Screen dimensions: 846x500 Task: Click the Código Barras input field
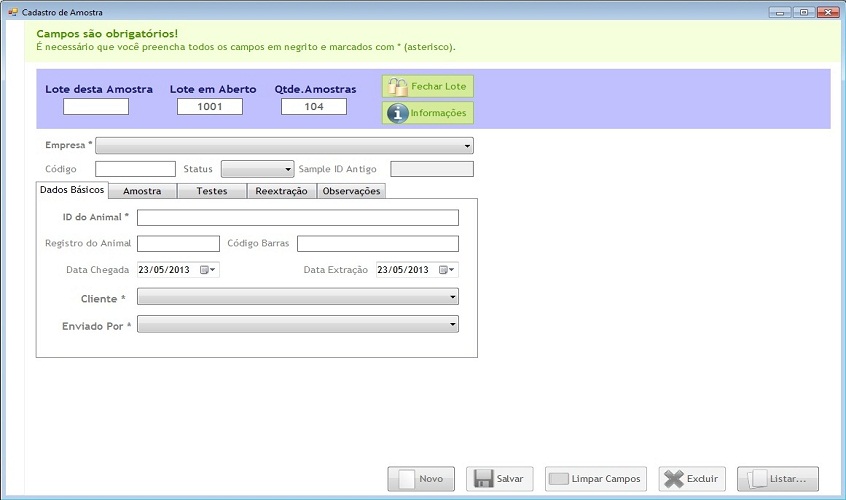(378, 244)
